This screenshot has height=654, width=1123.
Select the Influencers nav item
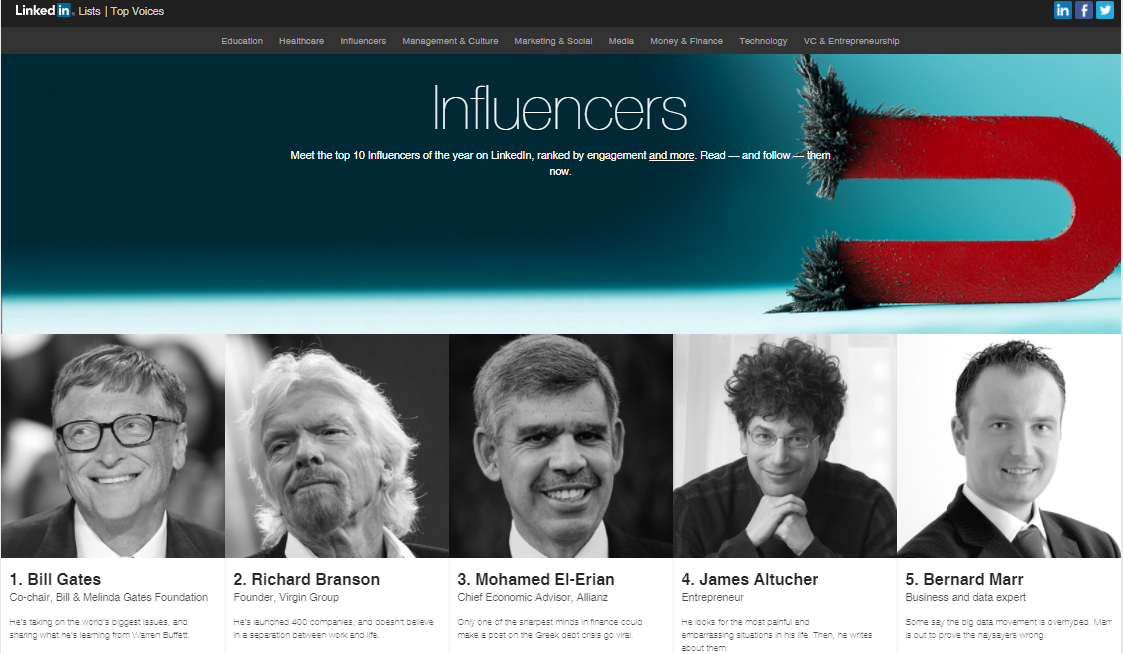(x=363, y=41)
